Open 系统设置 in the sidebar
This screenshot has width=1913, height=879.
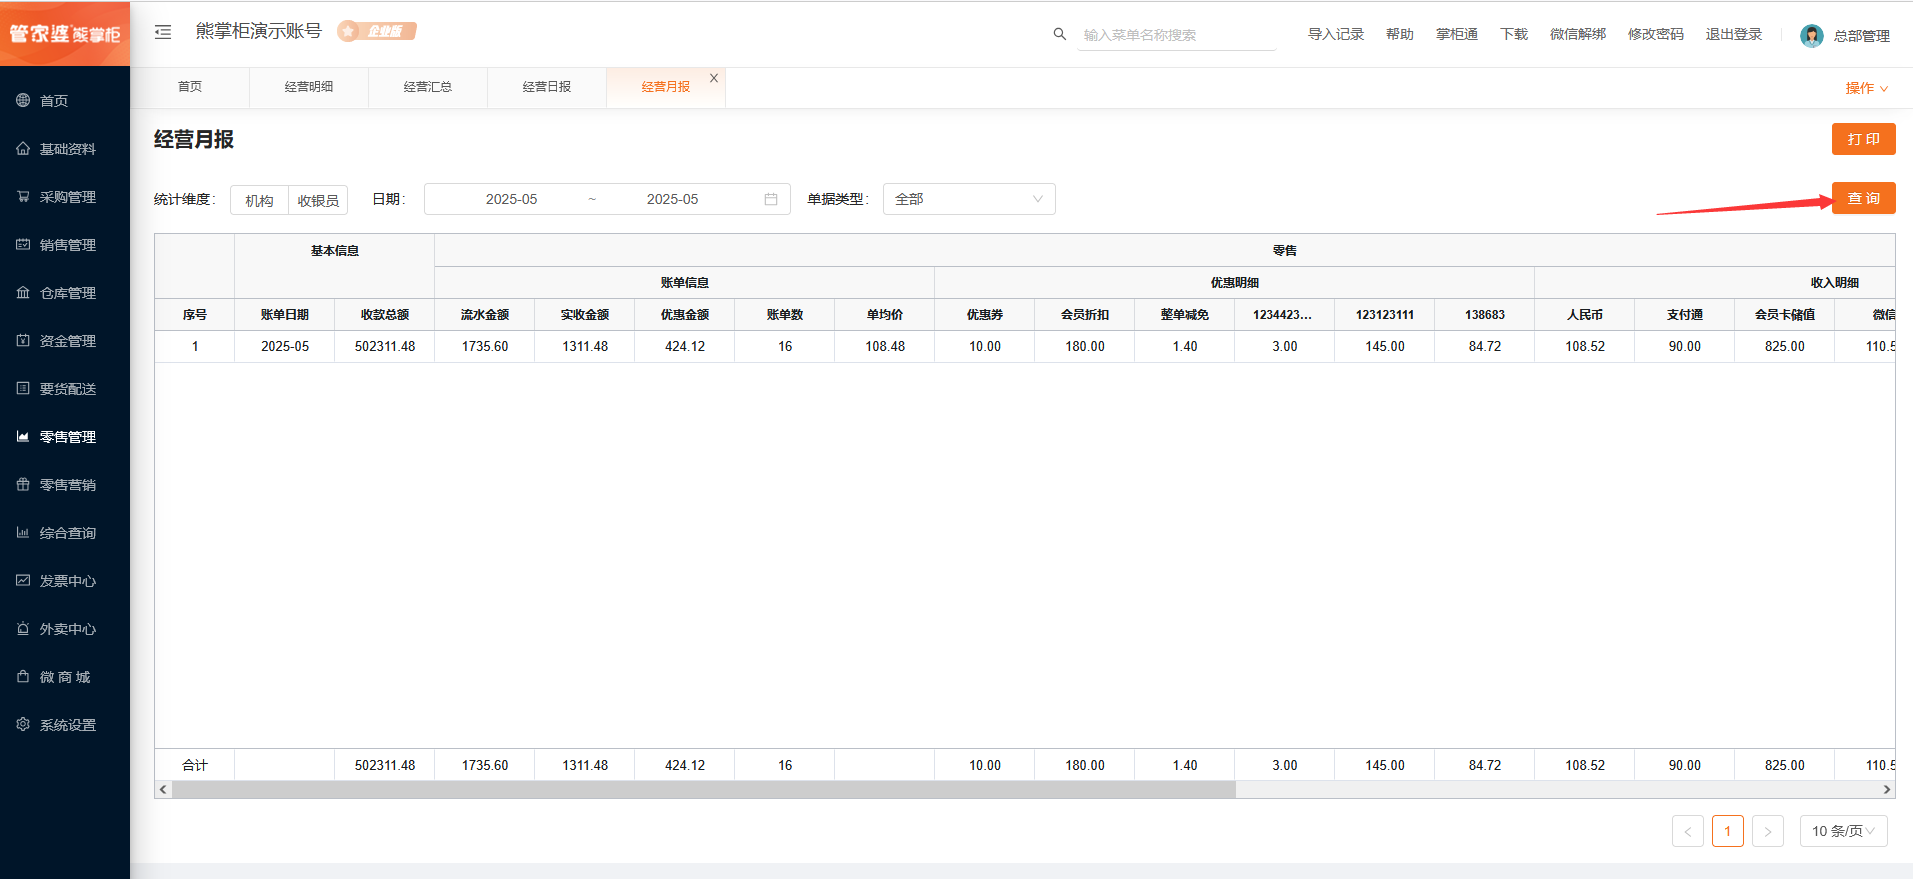click(x=67, y=725)
